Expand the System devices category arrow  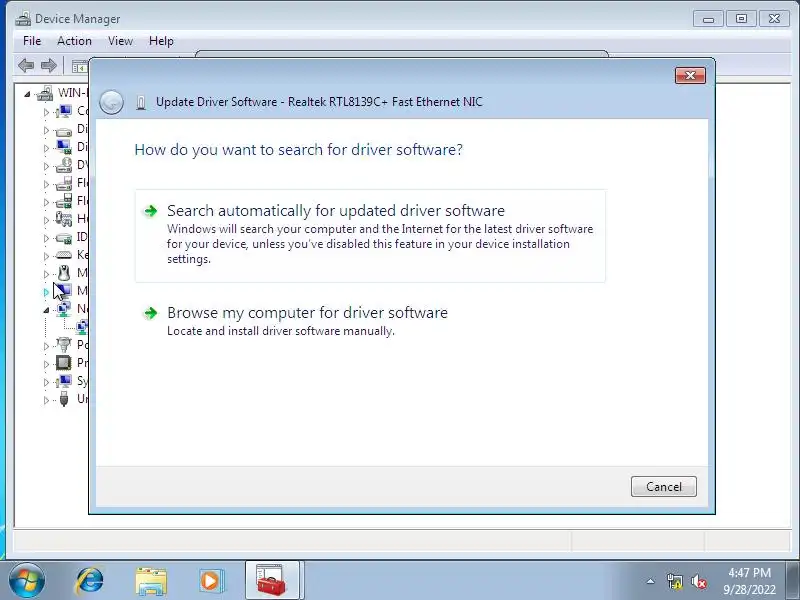pos(46,382)
